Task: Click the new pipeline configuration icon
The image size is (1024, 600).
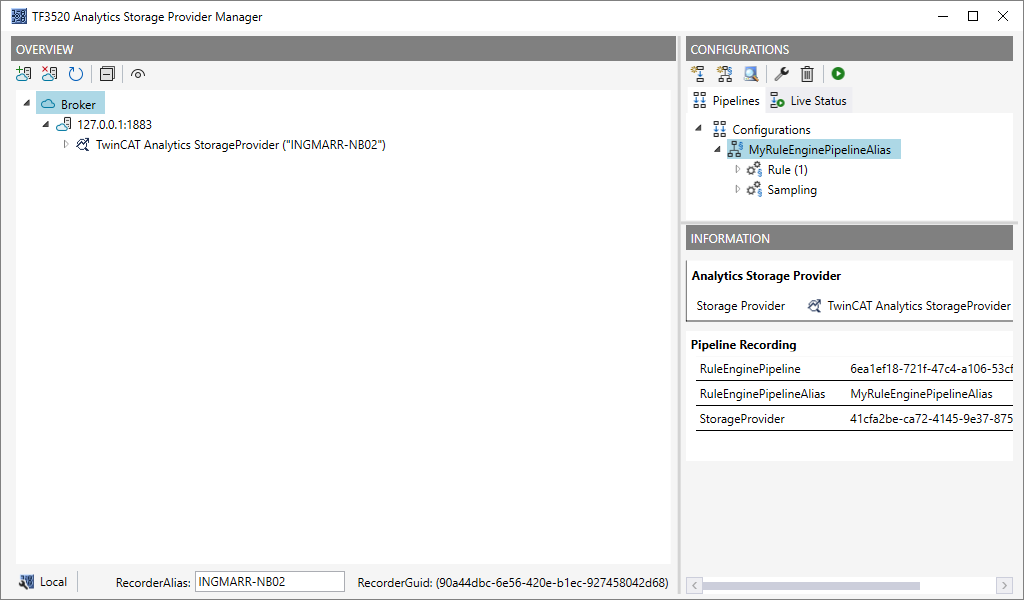Action: point(698,74)
